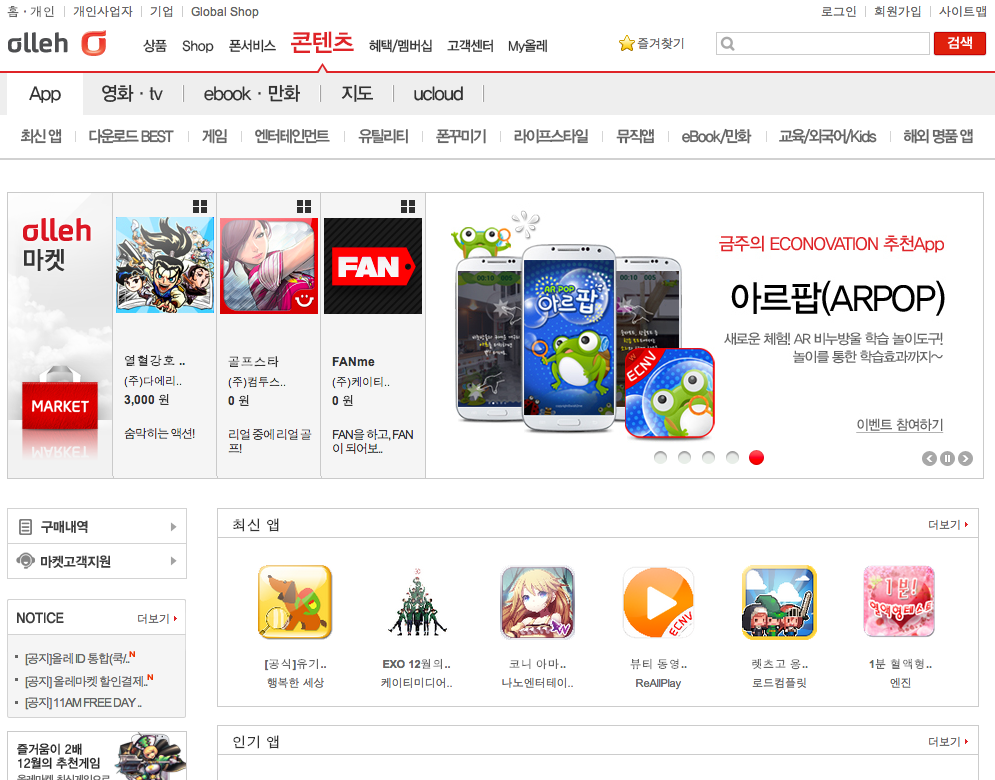Open the ReAllPlay orange play app icon

tap(658, 602)
